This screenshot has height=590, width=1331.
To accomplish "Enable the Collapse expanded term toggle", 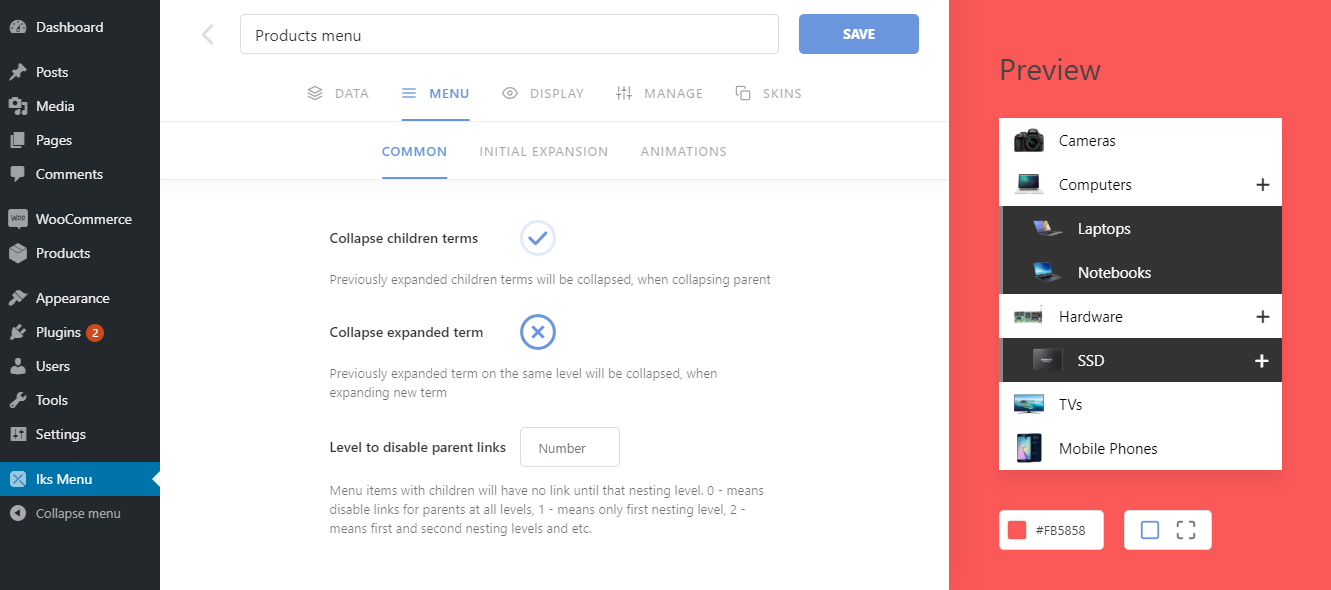I will pyautogui.click(x=538, y=332).
